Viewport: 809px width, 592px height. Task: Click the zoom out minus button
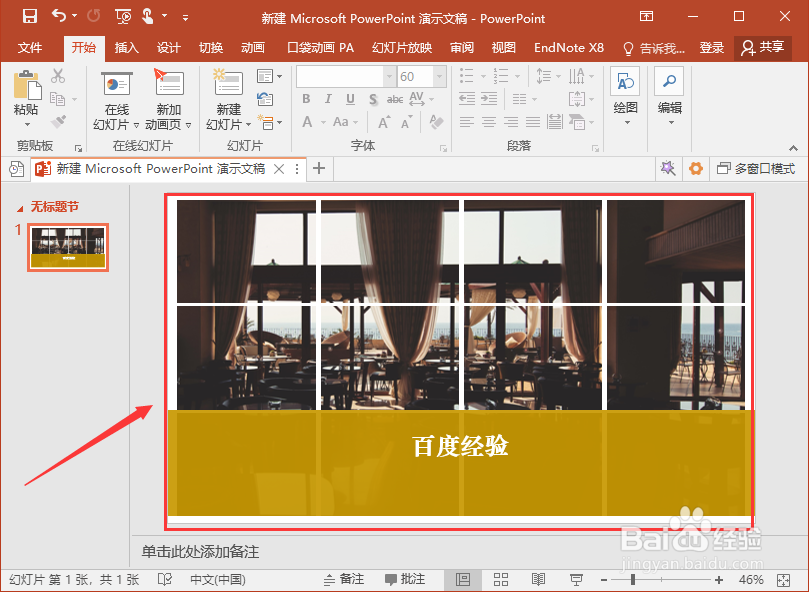604,580
